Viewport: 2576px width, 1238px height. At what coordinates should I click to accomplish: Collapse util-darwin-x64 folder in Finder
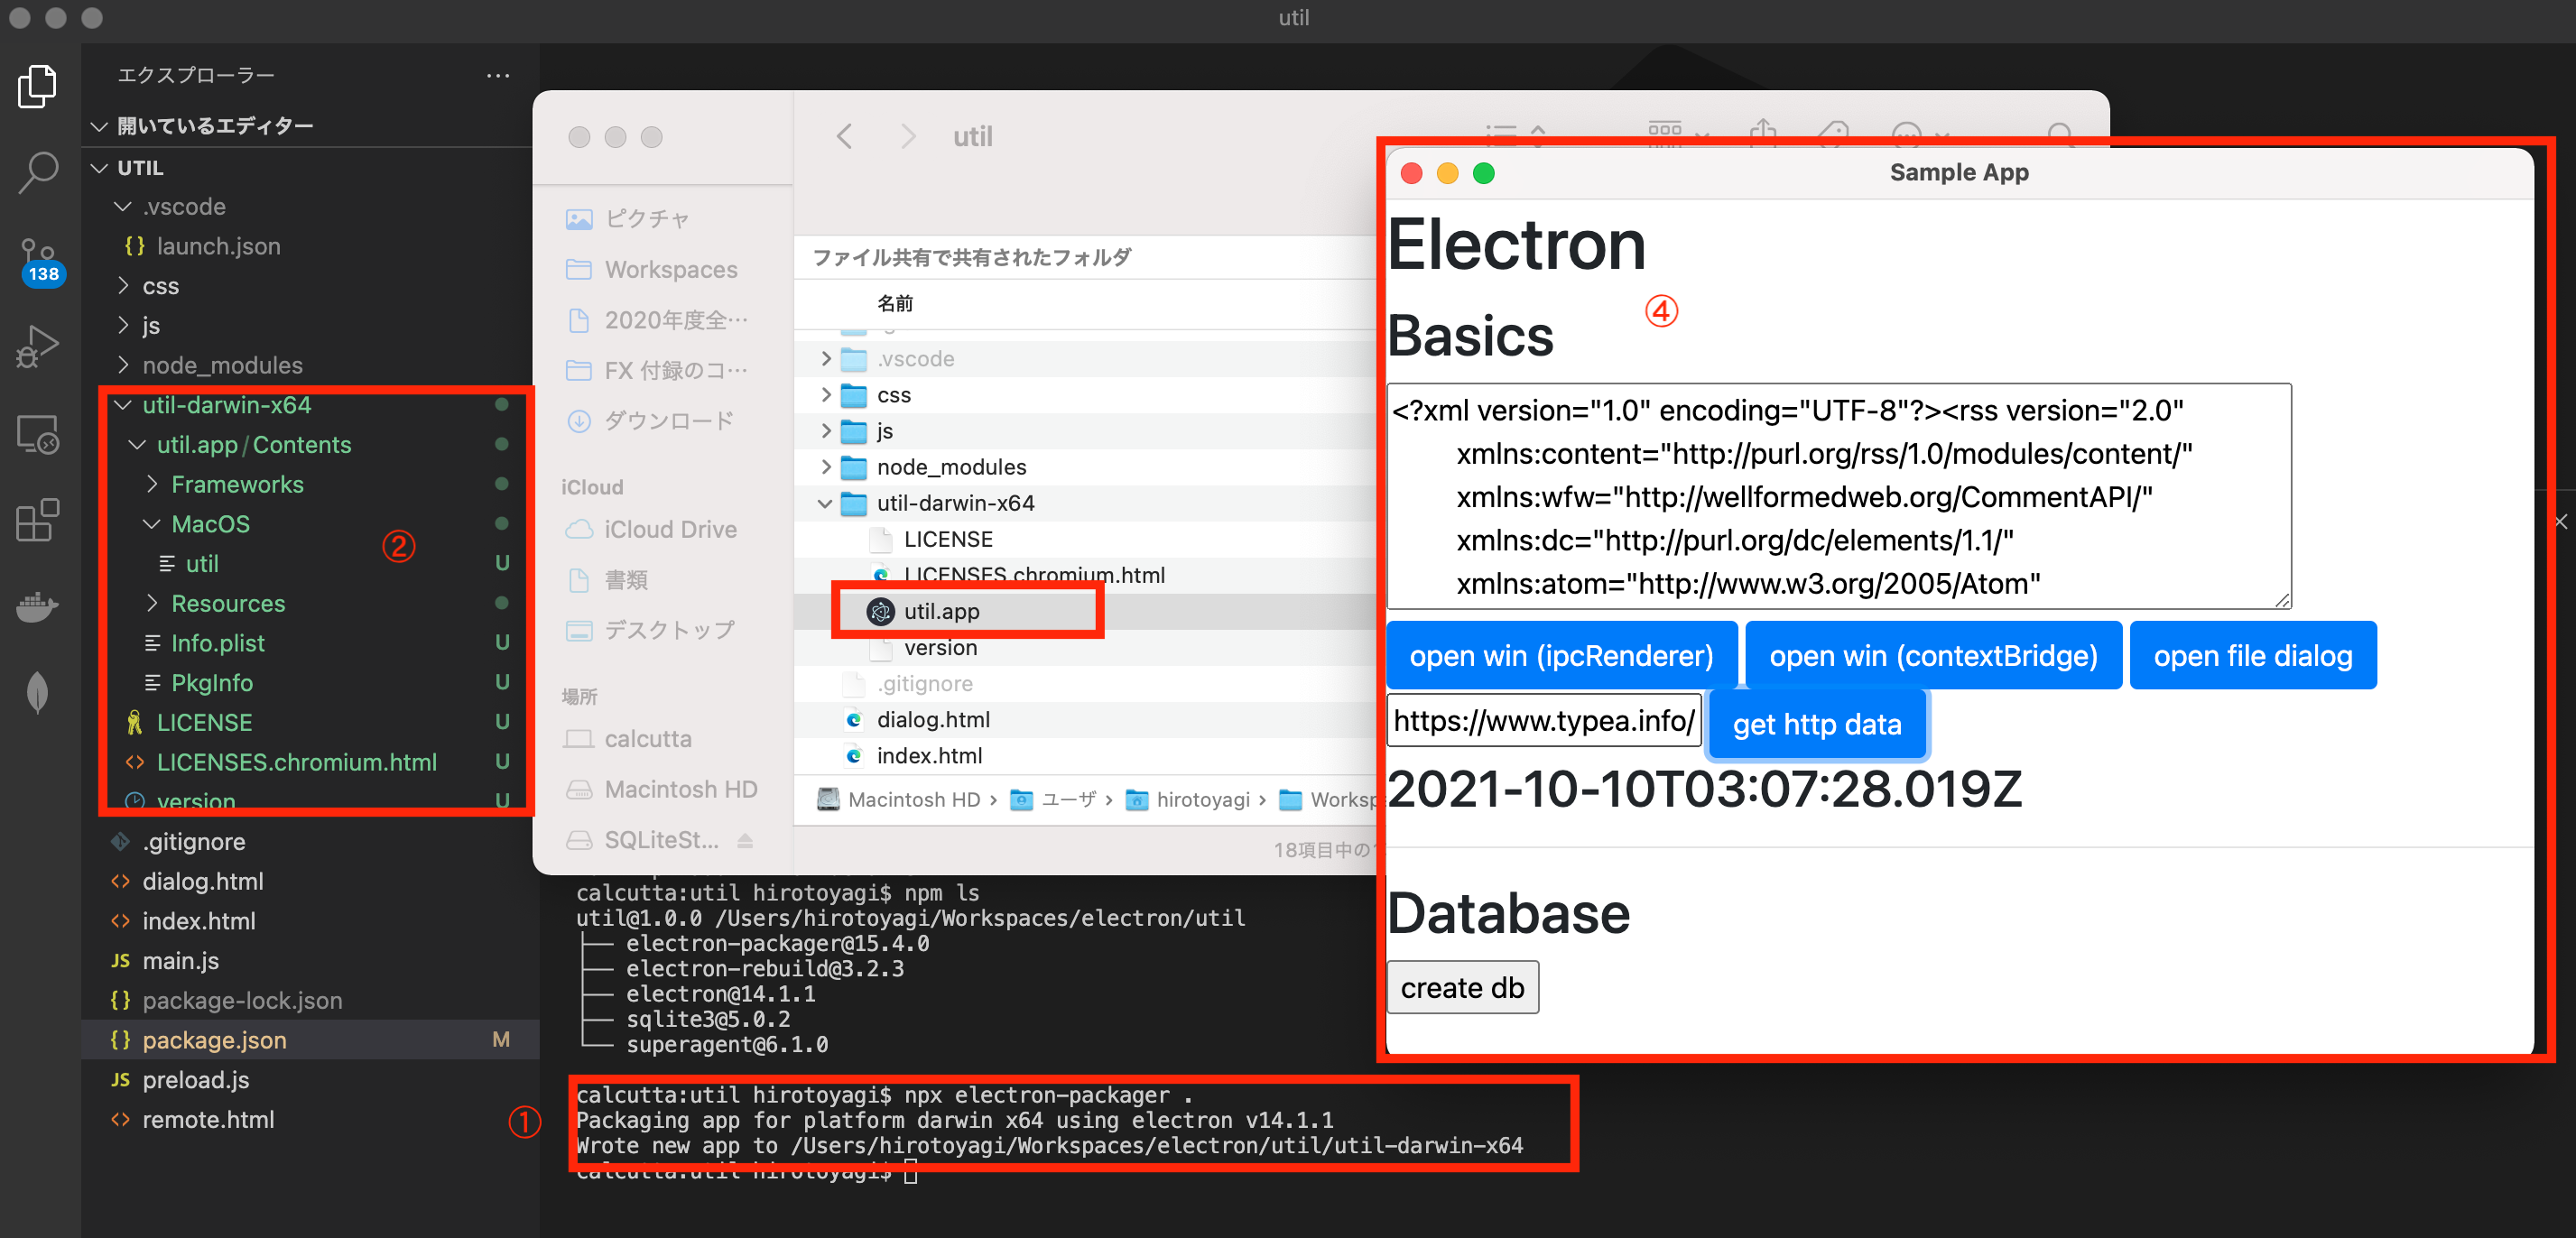(x=825, y=503)
